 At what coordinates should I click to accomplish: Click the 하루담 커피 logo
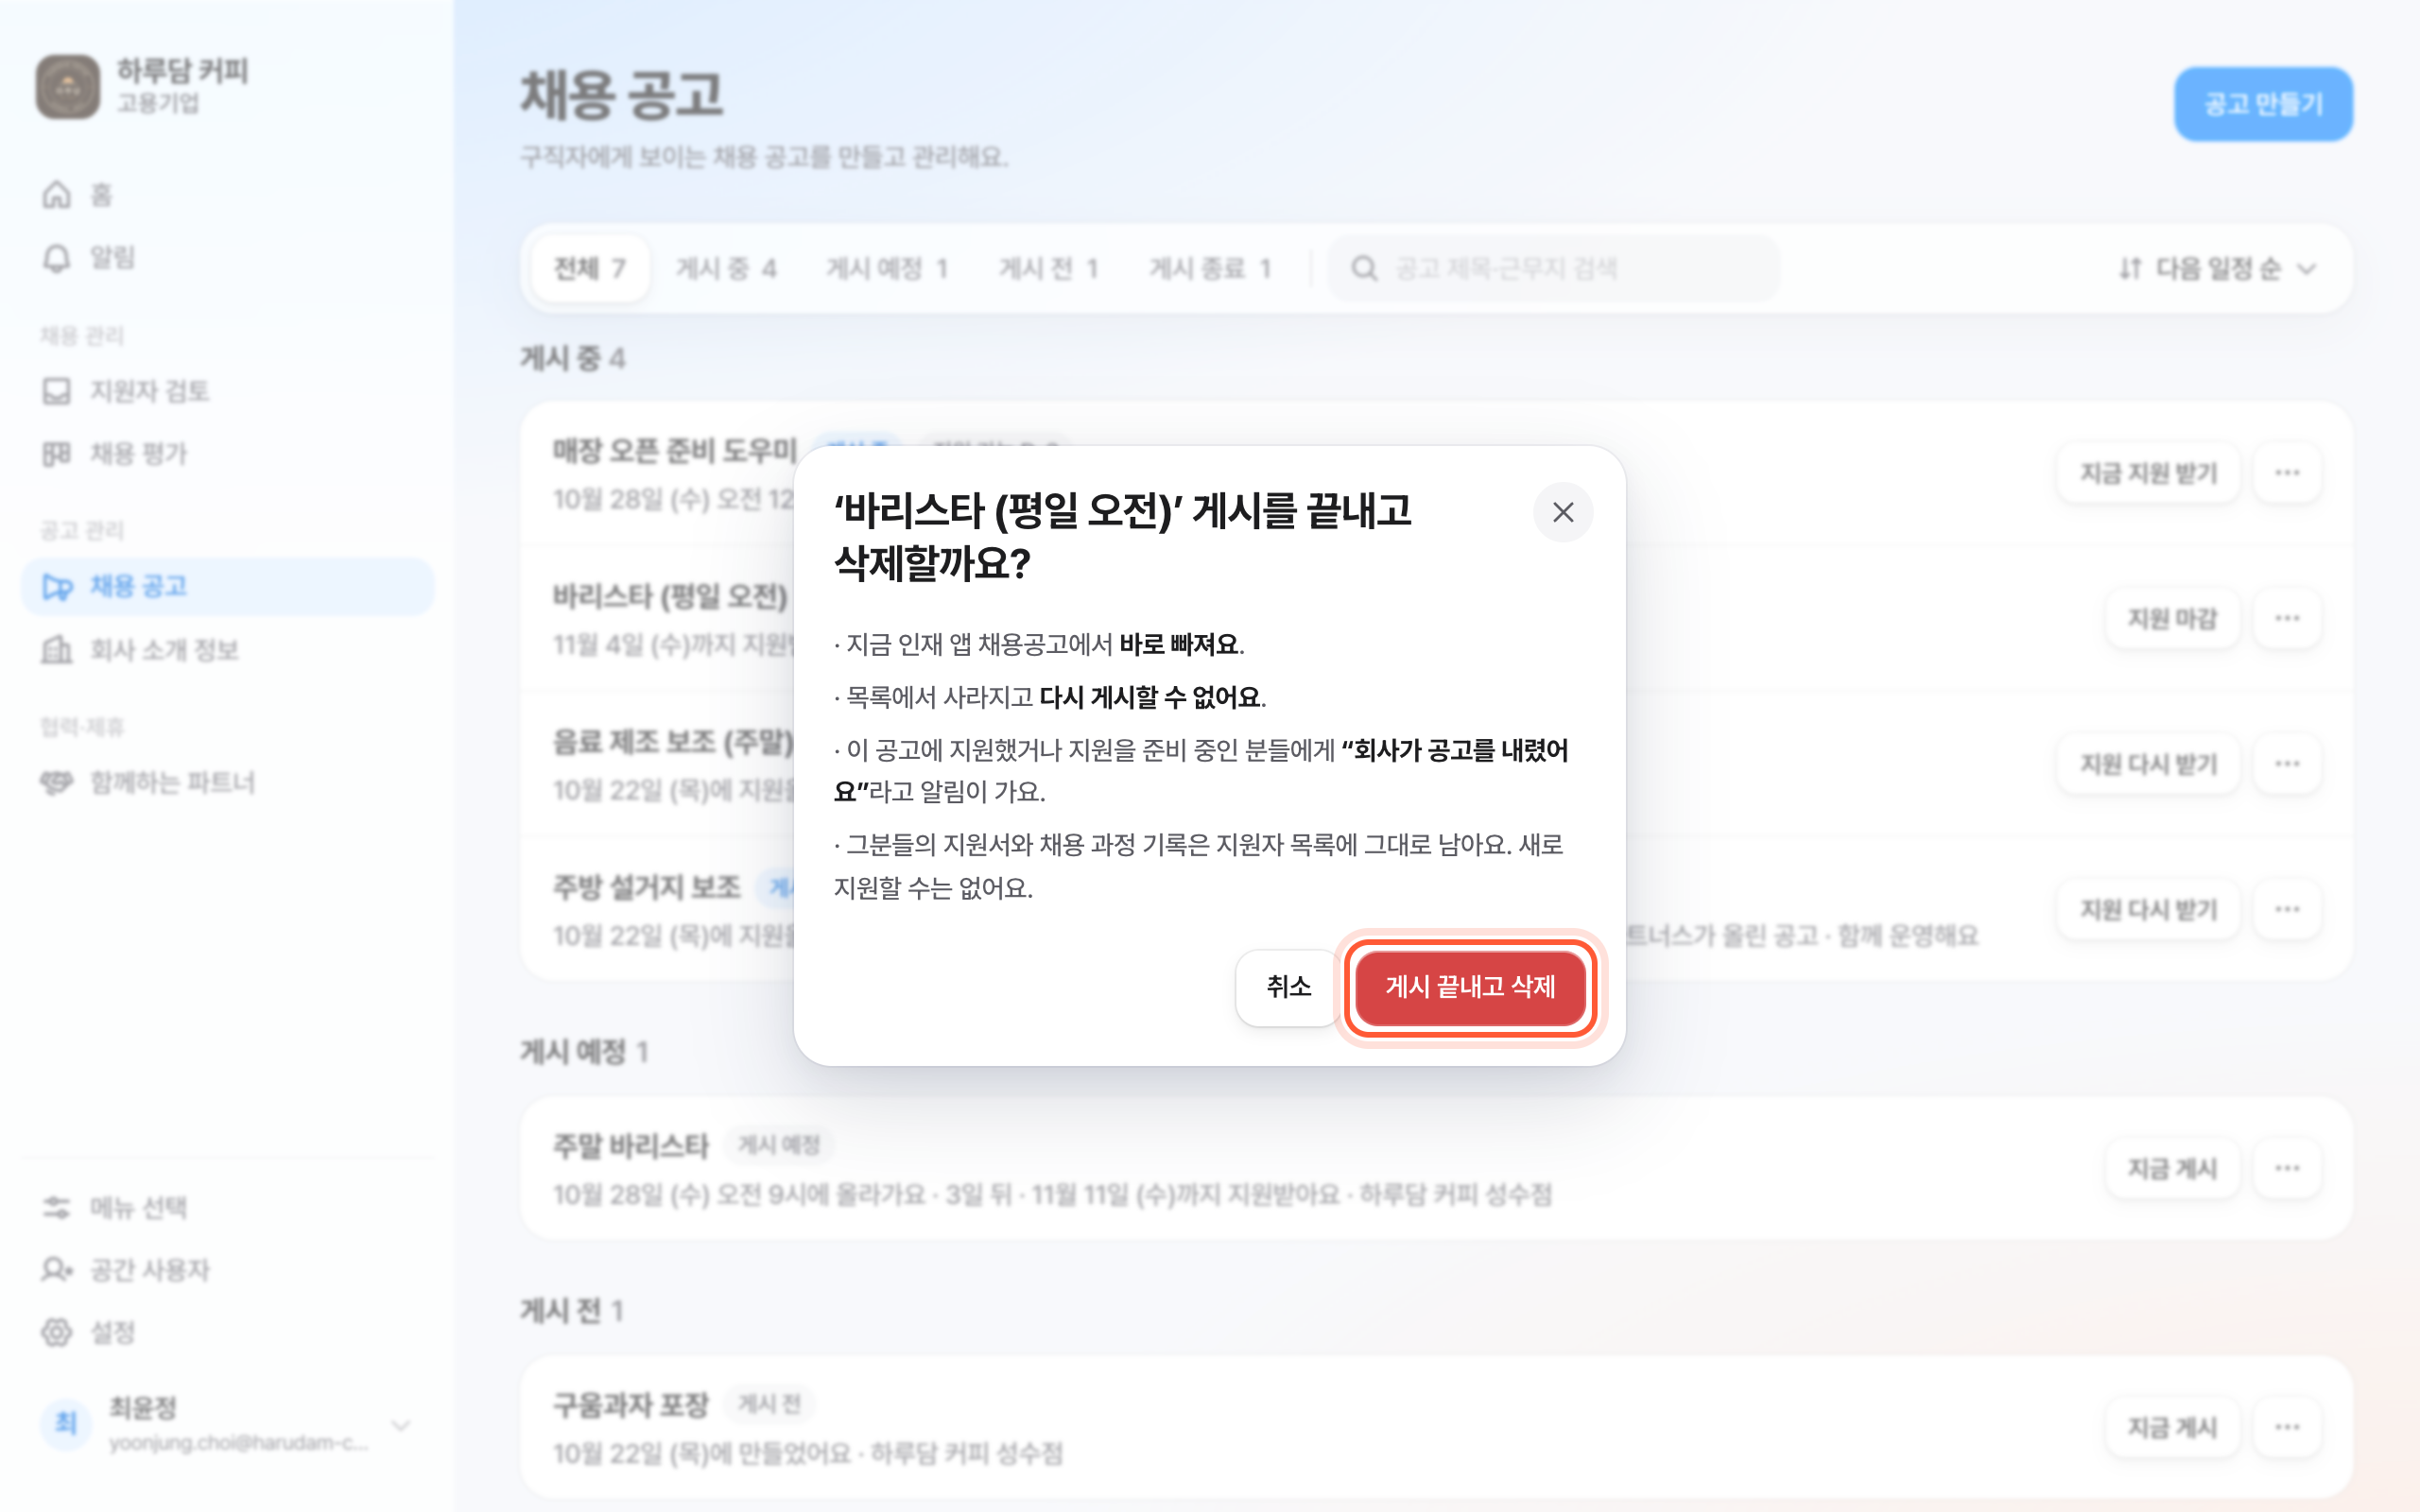pos(68,86)
